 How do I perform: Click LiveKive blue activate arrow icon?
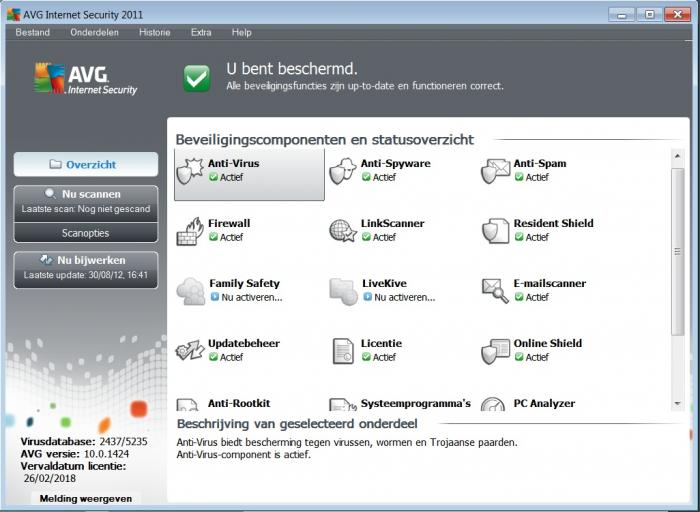coord(367,297)
